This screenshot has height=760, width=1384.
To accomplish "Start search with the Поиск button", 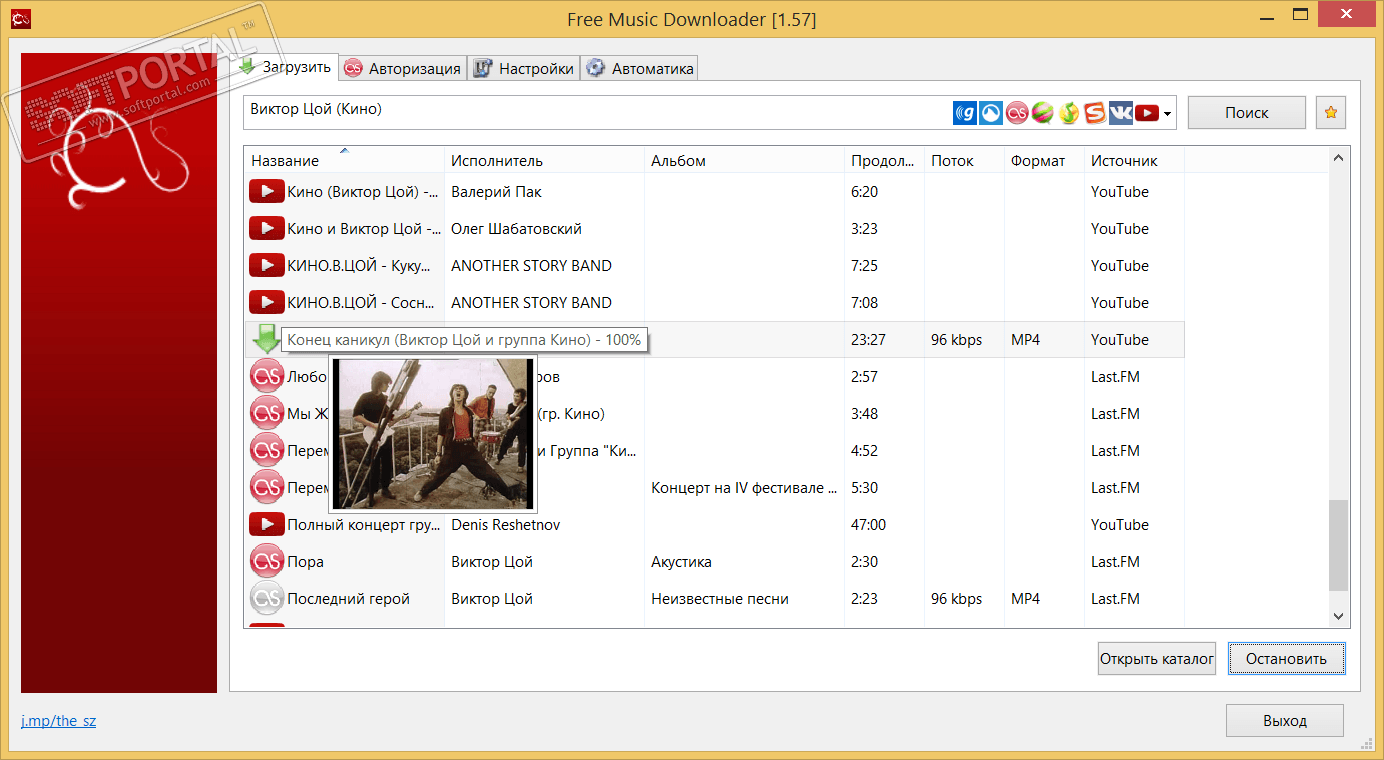I will pyautogui.click(x=1247, y=113).
